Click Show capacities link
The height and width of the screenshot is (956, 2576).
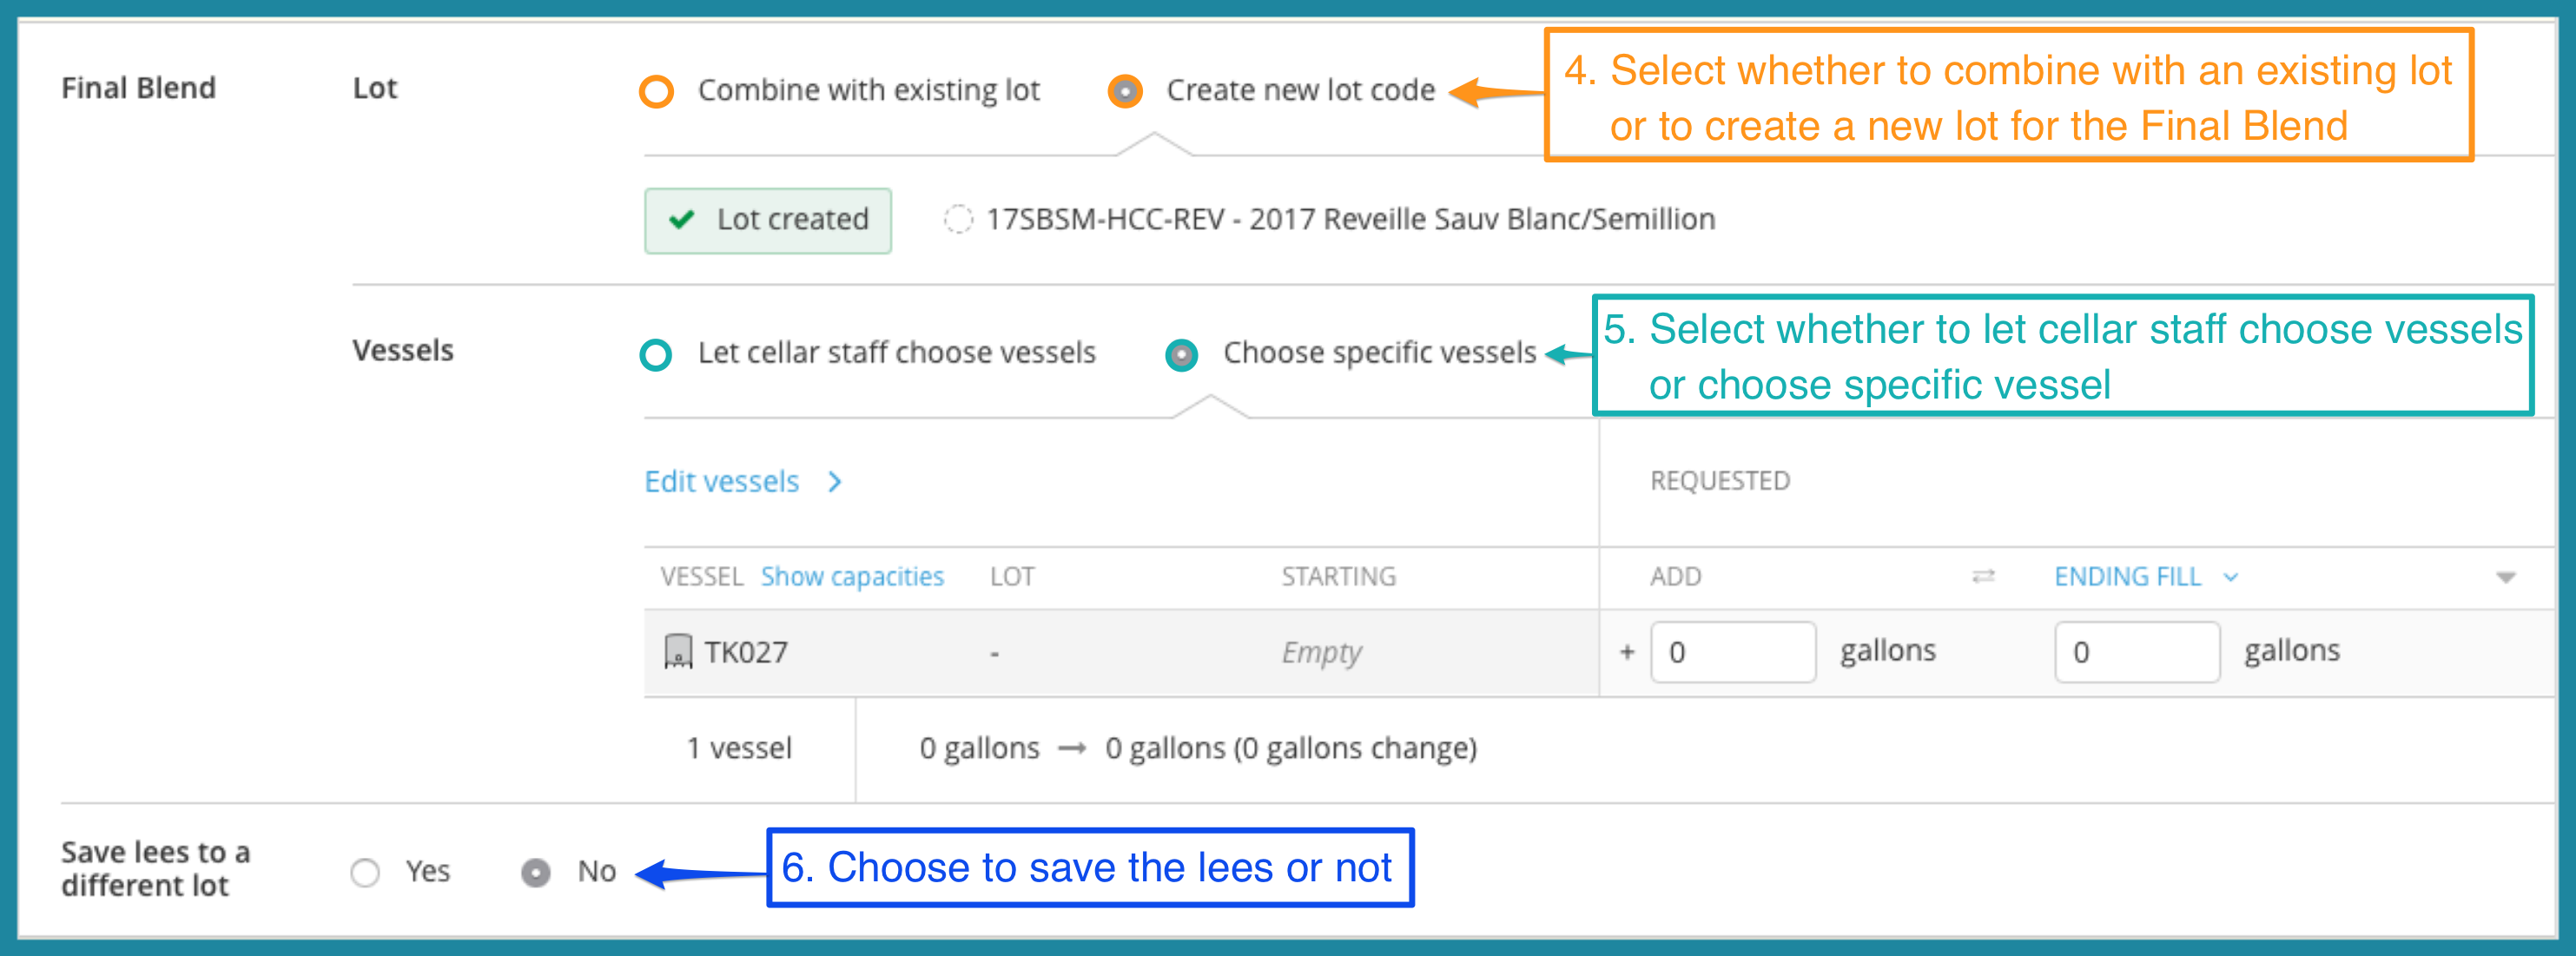click(x=852, y=576)
